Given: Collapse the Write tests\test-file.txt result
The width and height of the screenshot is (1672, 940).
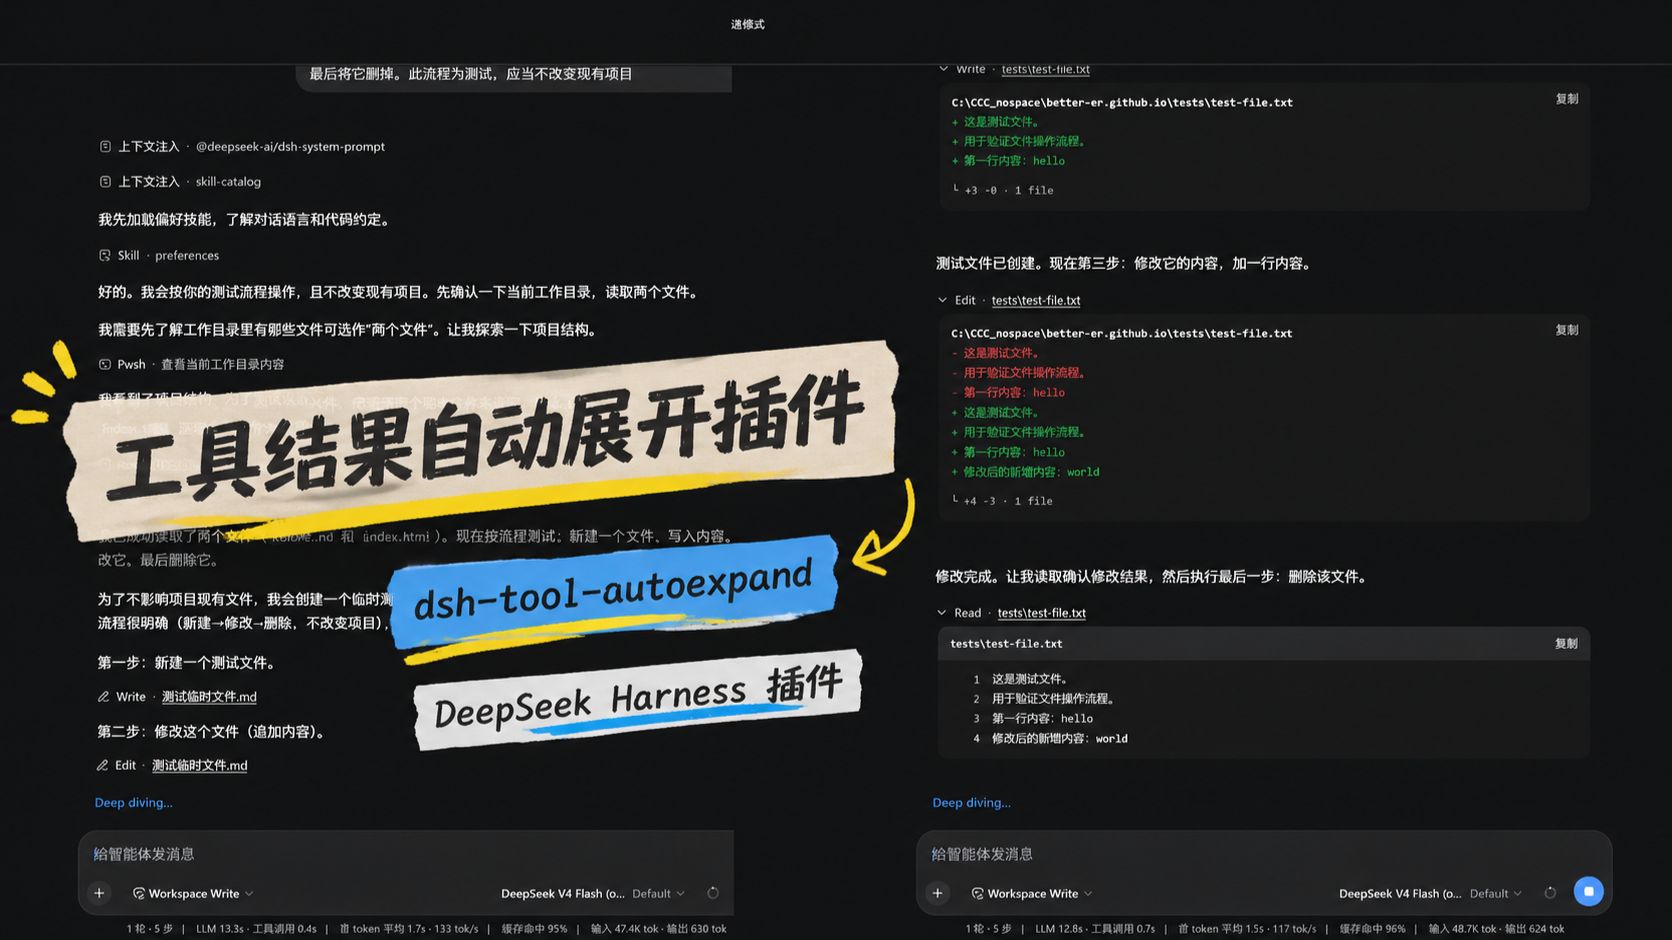Looking at the screenshot, I should pyautogui.click(x=943, y=69).
